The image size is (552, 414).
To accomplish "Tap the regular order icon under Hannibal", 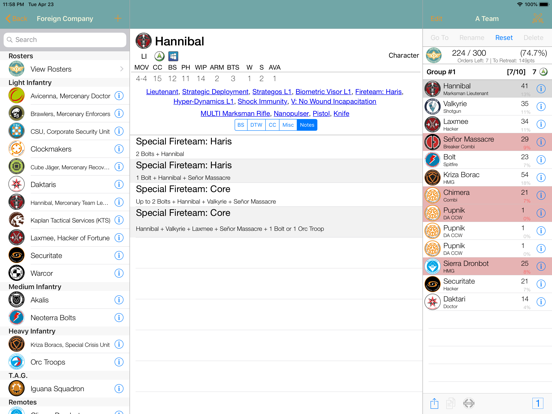I will 159,56.
